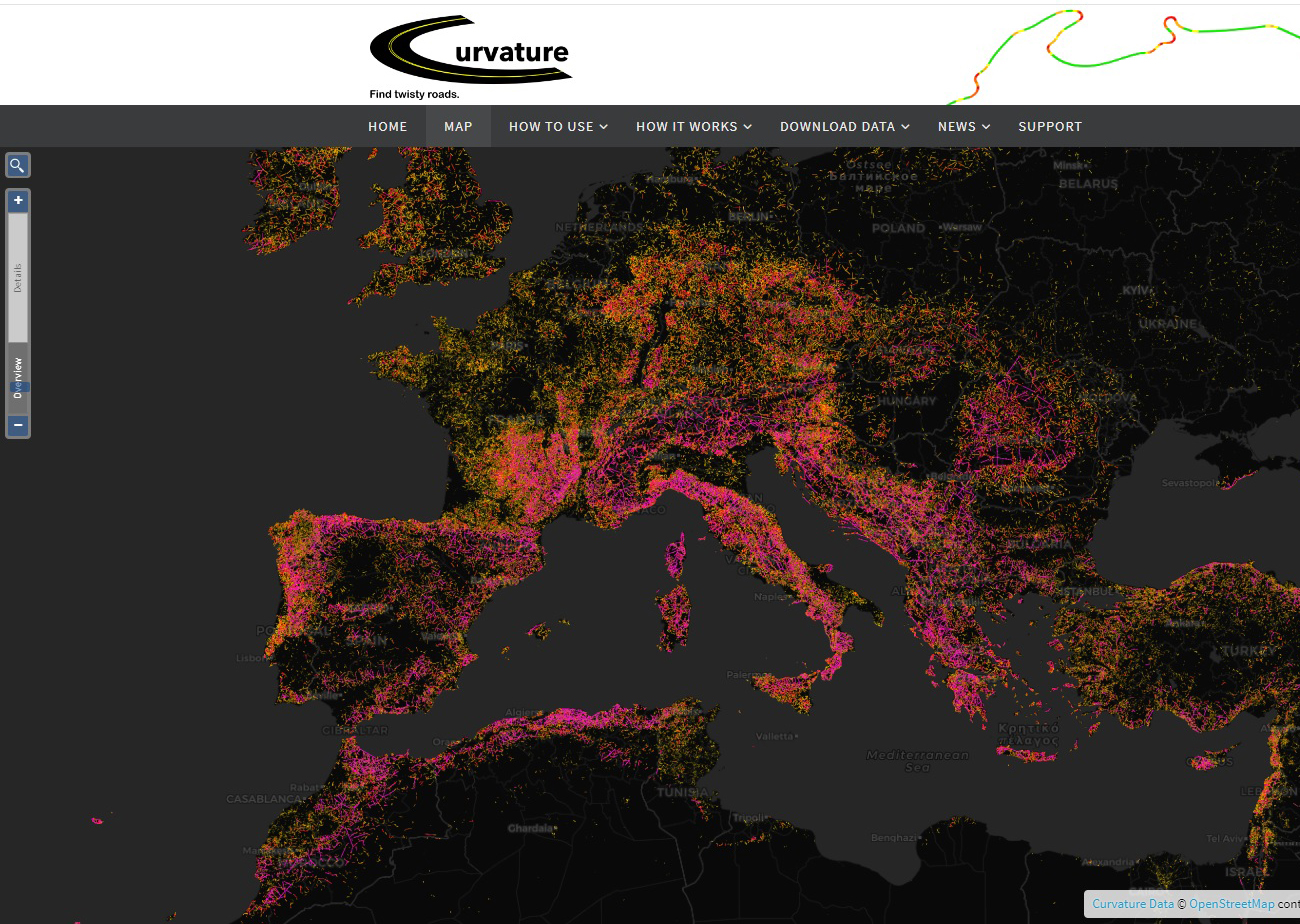
Task: Click the 'Find twisty roads.' tagline
Action: click(414, 95)
